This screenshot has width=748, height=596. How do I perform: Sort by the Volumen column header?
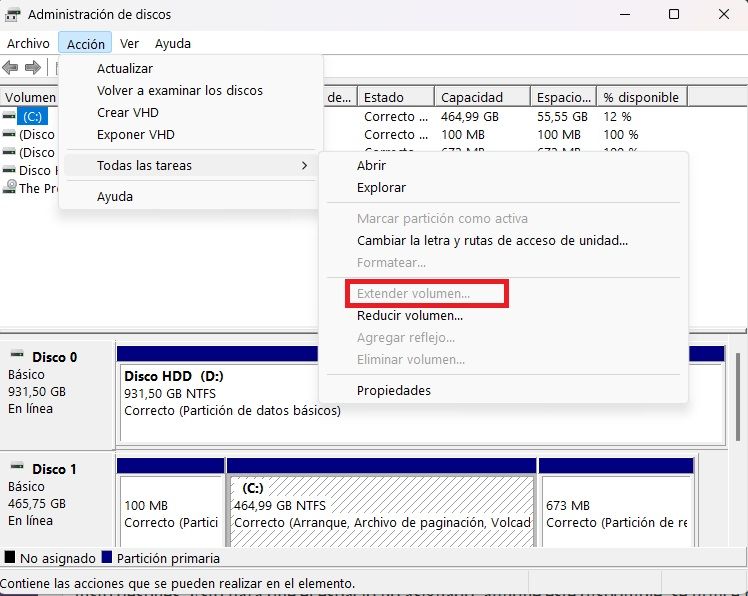coord(30,97)
